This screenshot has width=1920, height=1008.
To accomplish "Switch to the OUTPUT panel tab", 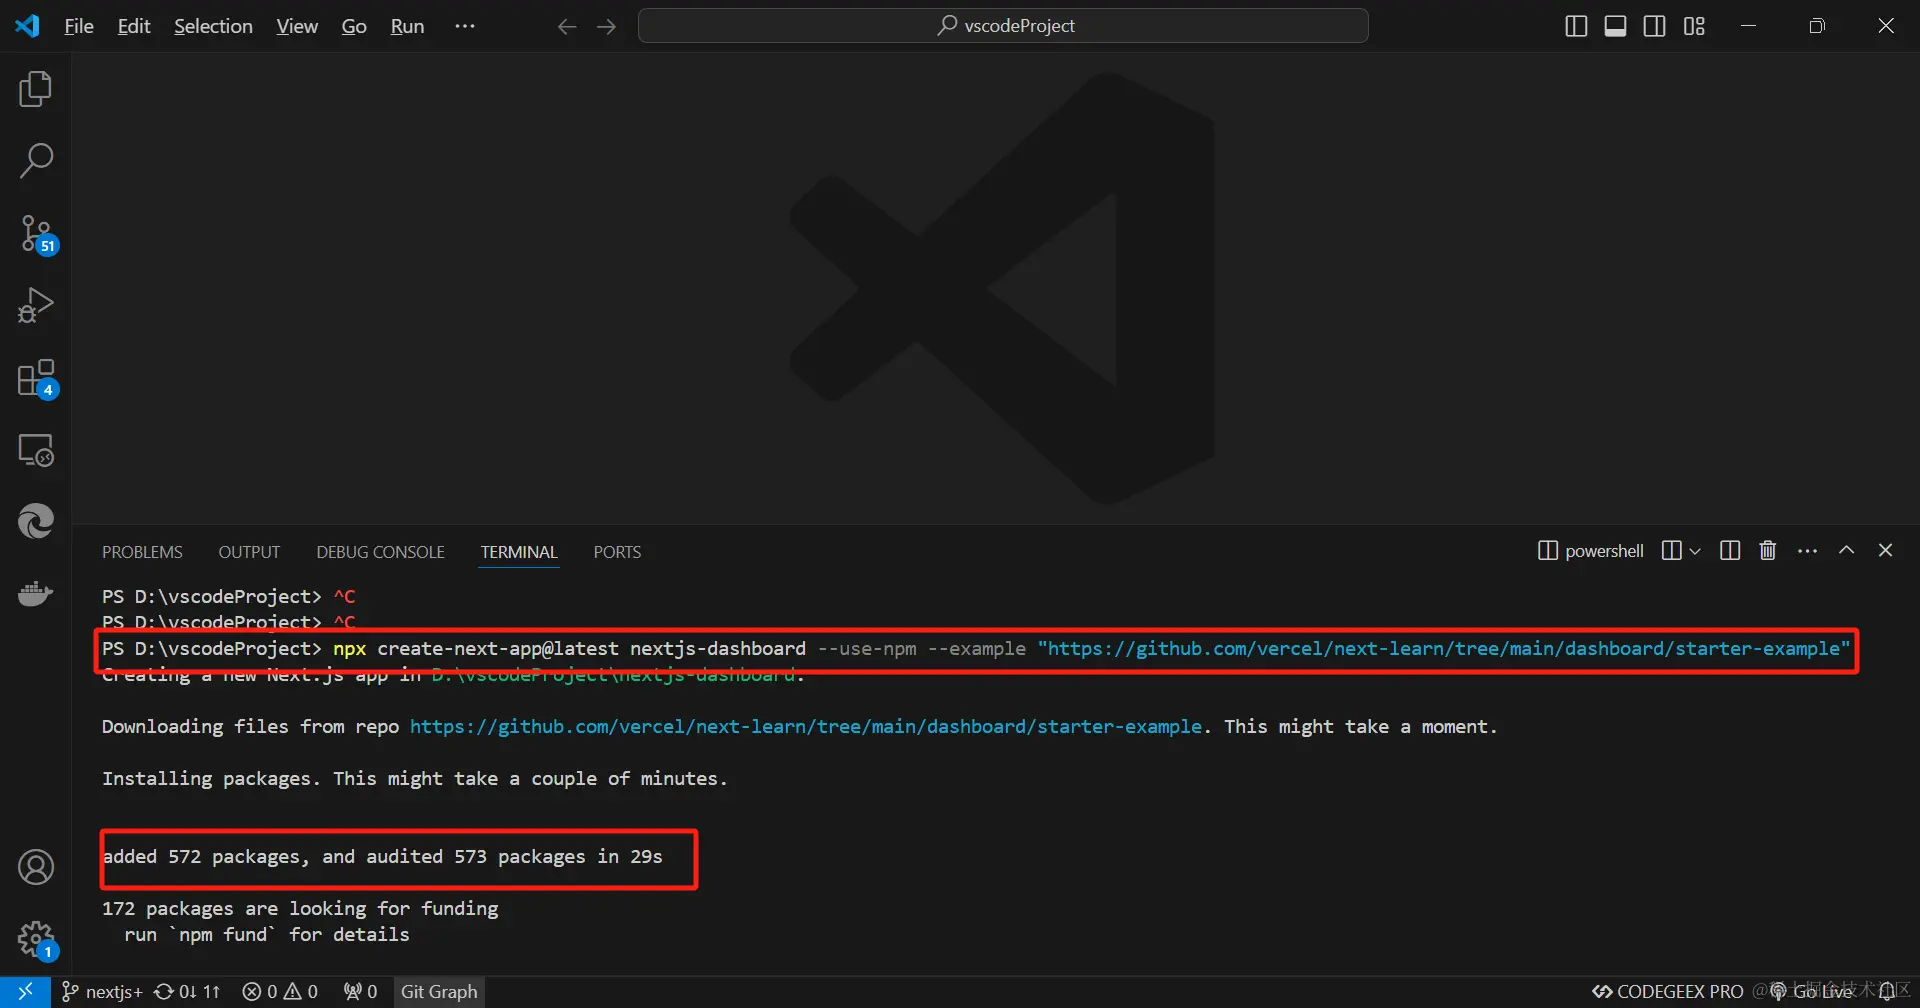I will 249,552.
